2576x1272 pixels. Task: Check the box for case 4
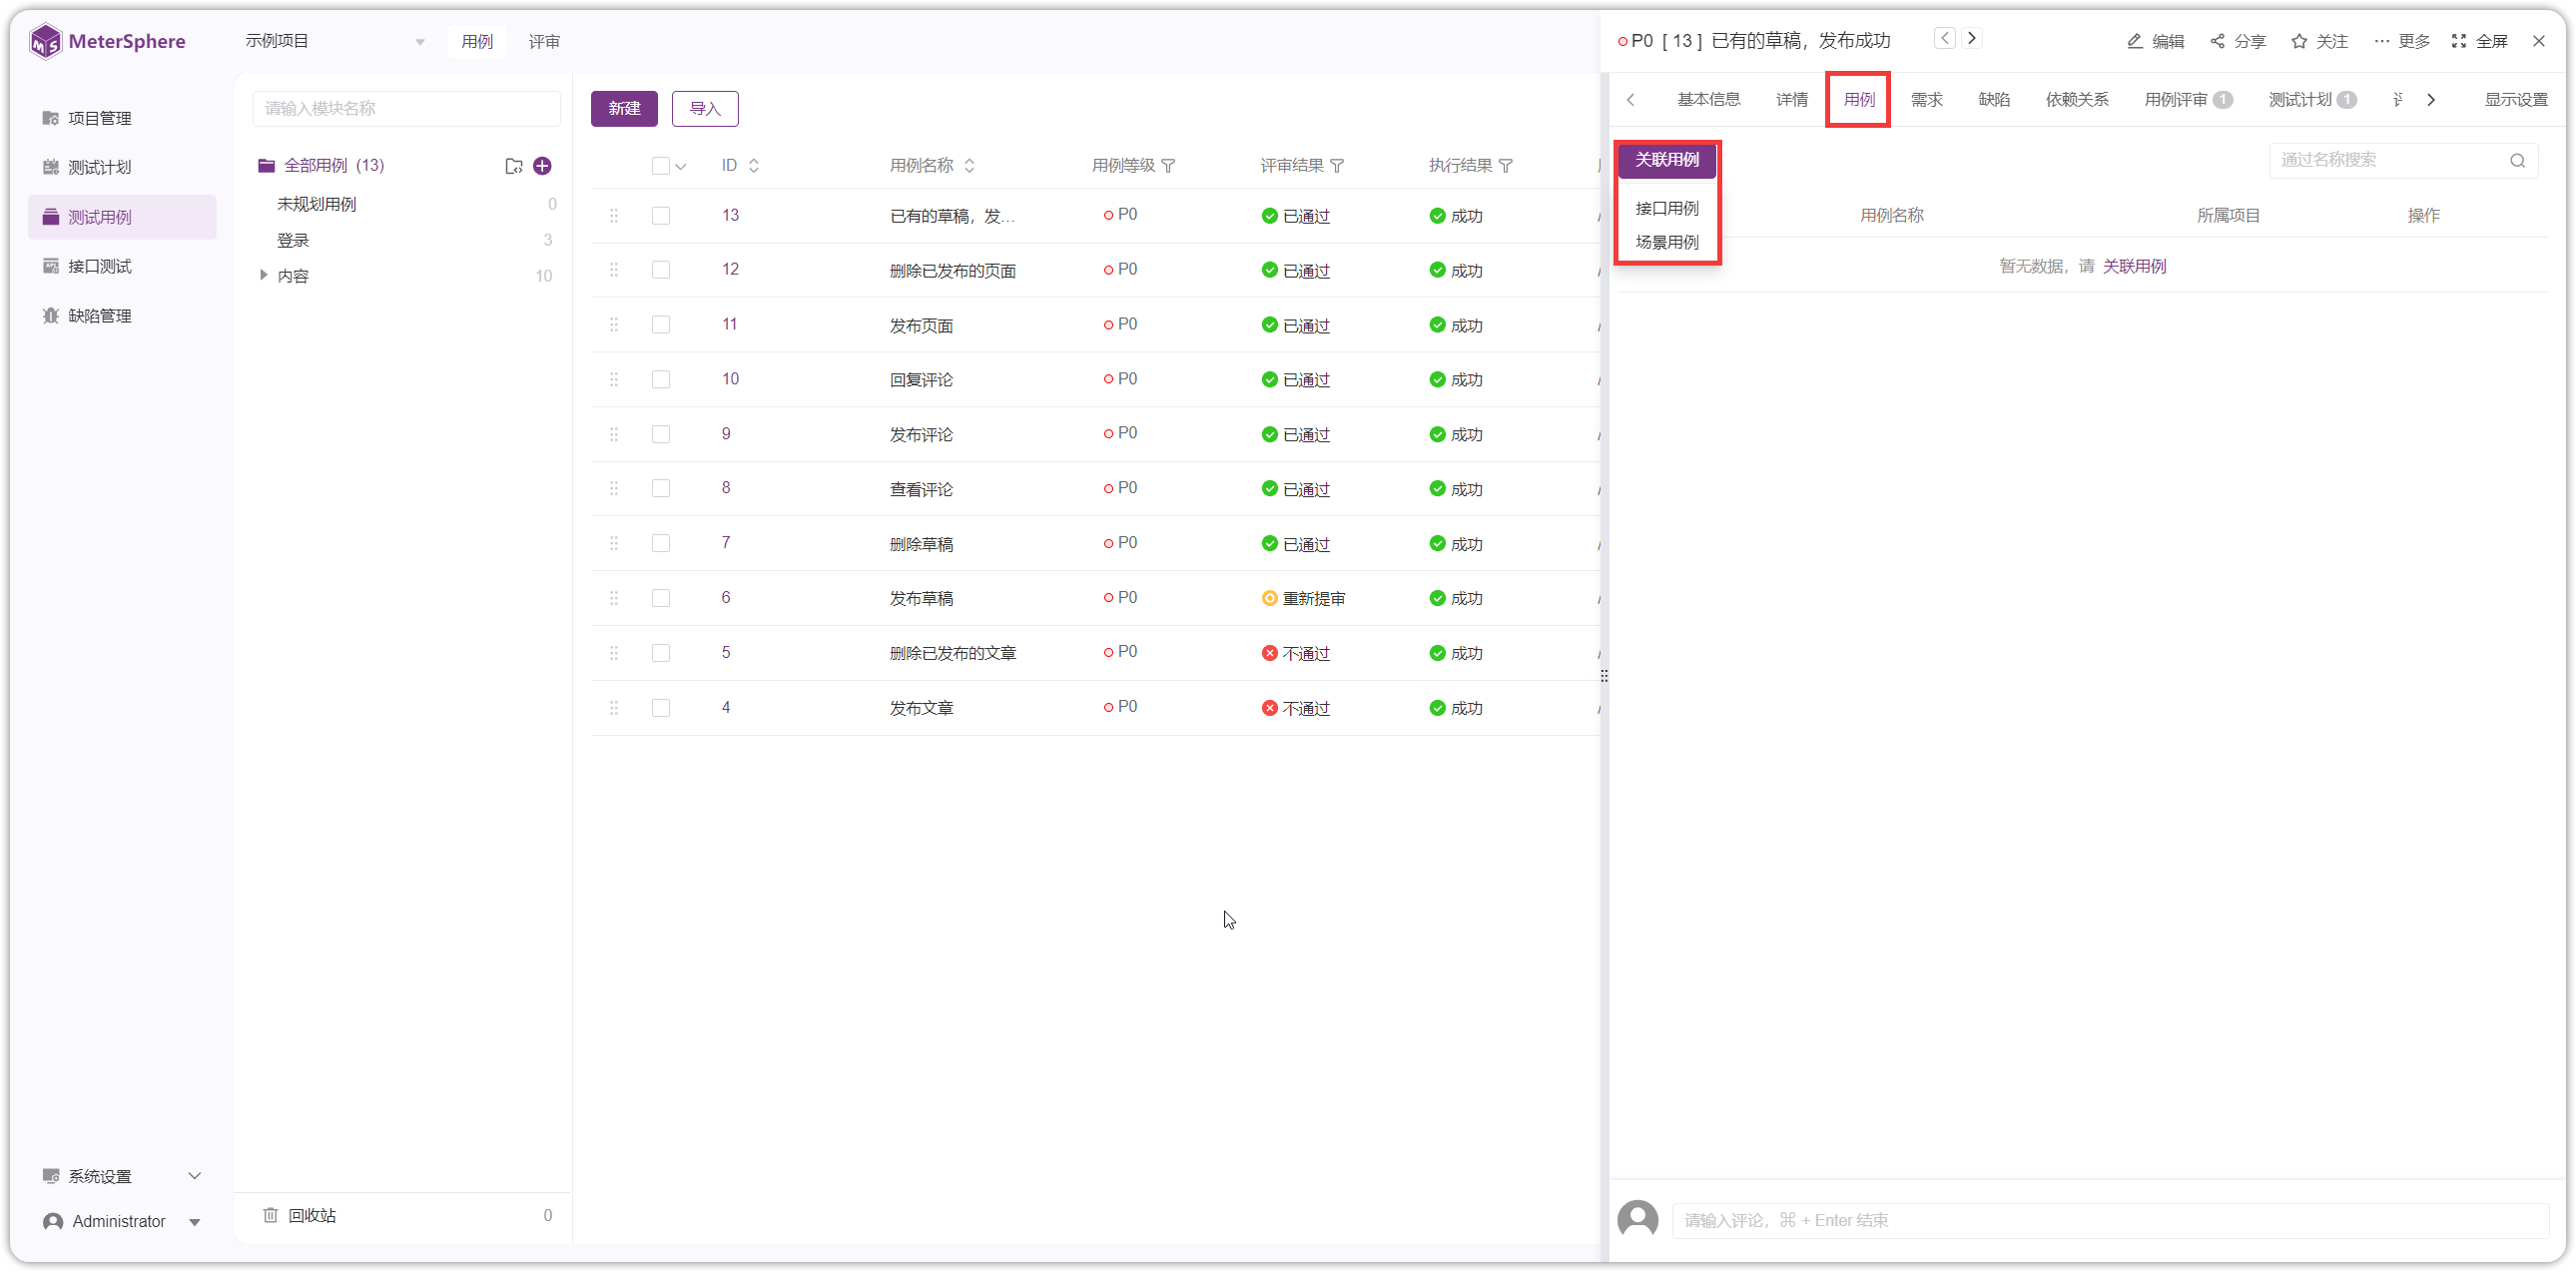coord(660,708)
